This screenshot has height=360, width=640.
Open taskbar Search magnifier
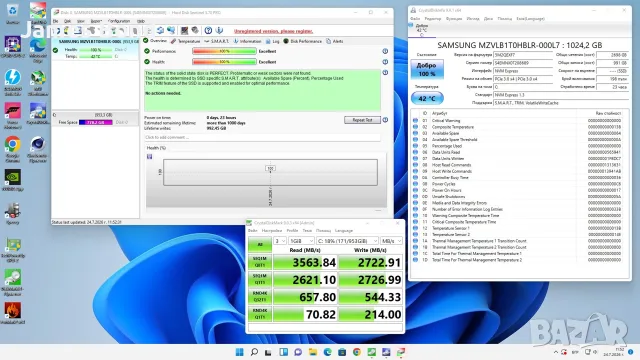point(254,352)
